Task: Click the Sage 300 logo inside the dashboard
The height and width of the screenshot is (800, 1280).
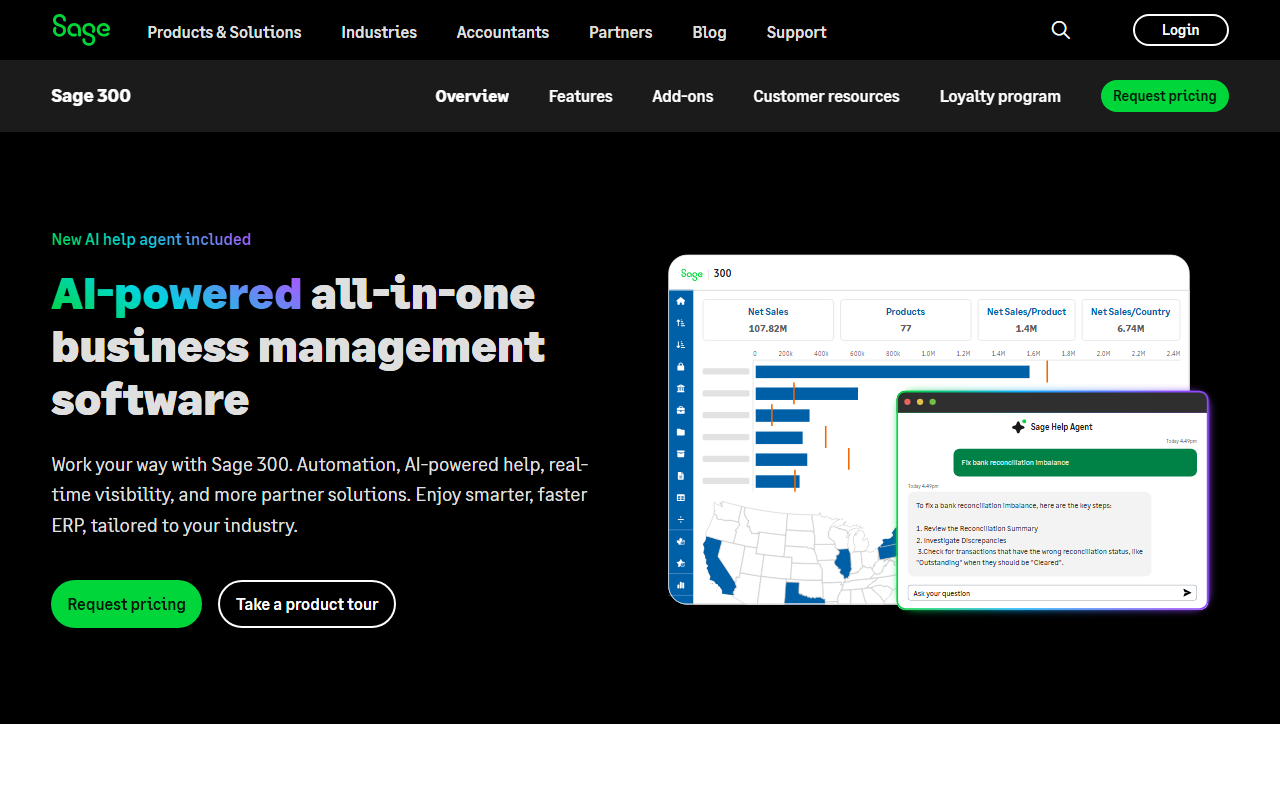Action: pos(706,274)
